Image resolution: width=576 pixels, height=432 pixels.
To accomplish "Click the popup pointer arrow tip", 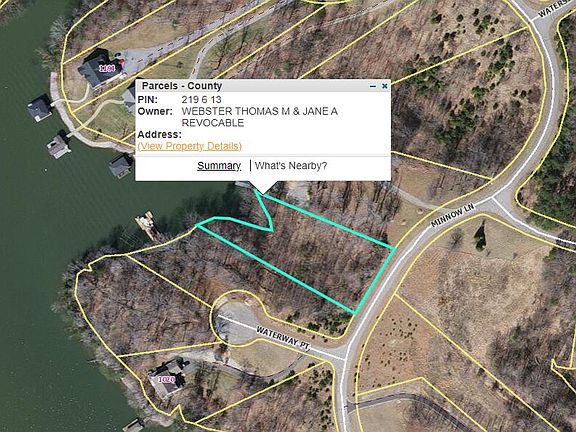I will (x=263, y=191).
